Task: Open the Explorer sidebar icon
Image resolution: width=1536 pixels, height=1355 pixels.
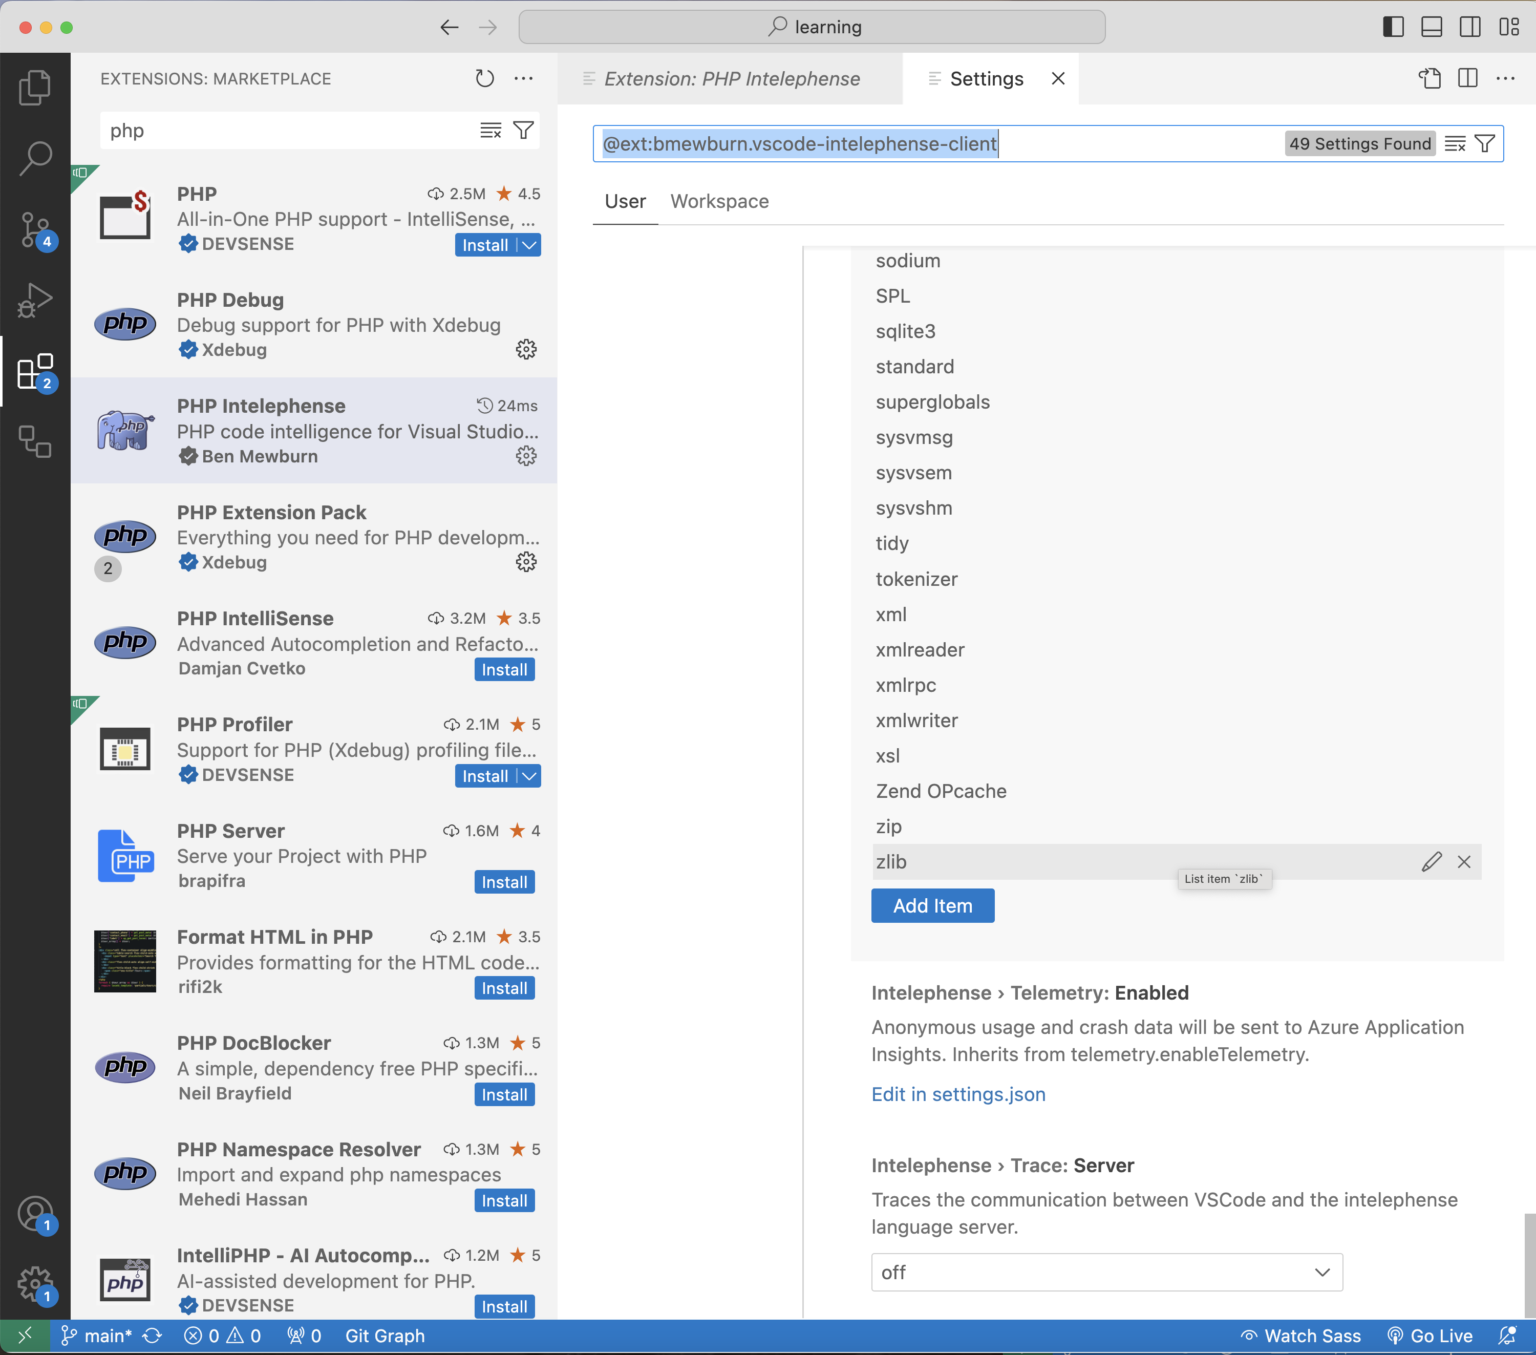Action: coord(36,86)
